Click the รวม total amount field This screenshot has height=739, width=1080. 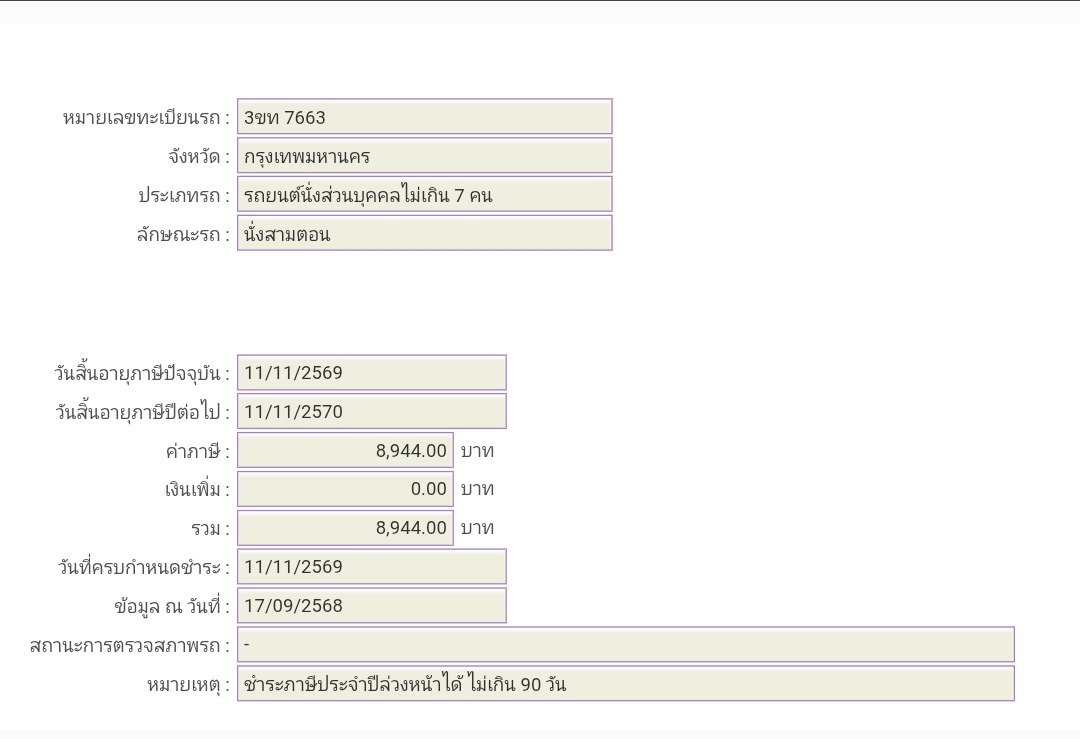345,528
